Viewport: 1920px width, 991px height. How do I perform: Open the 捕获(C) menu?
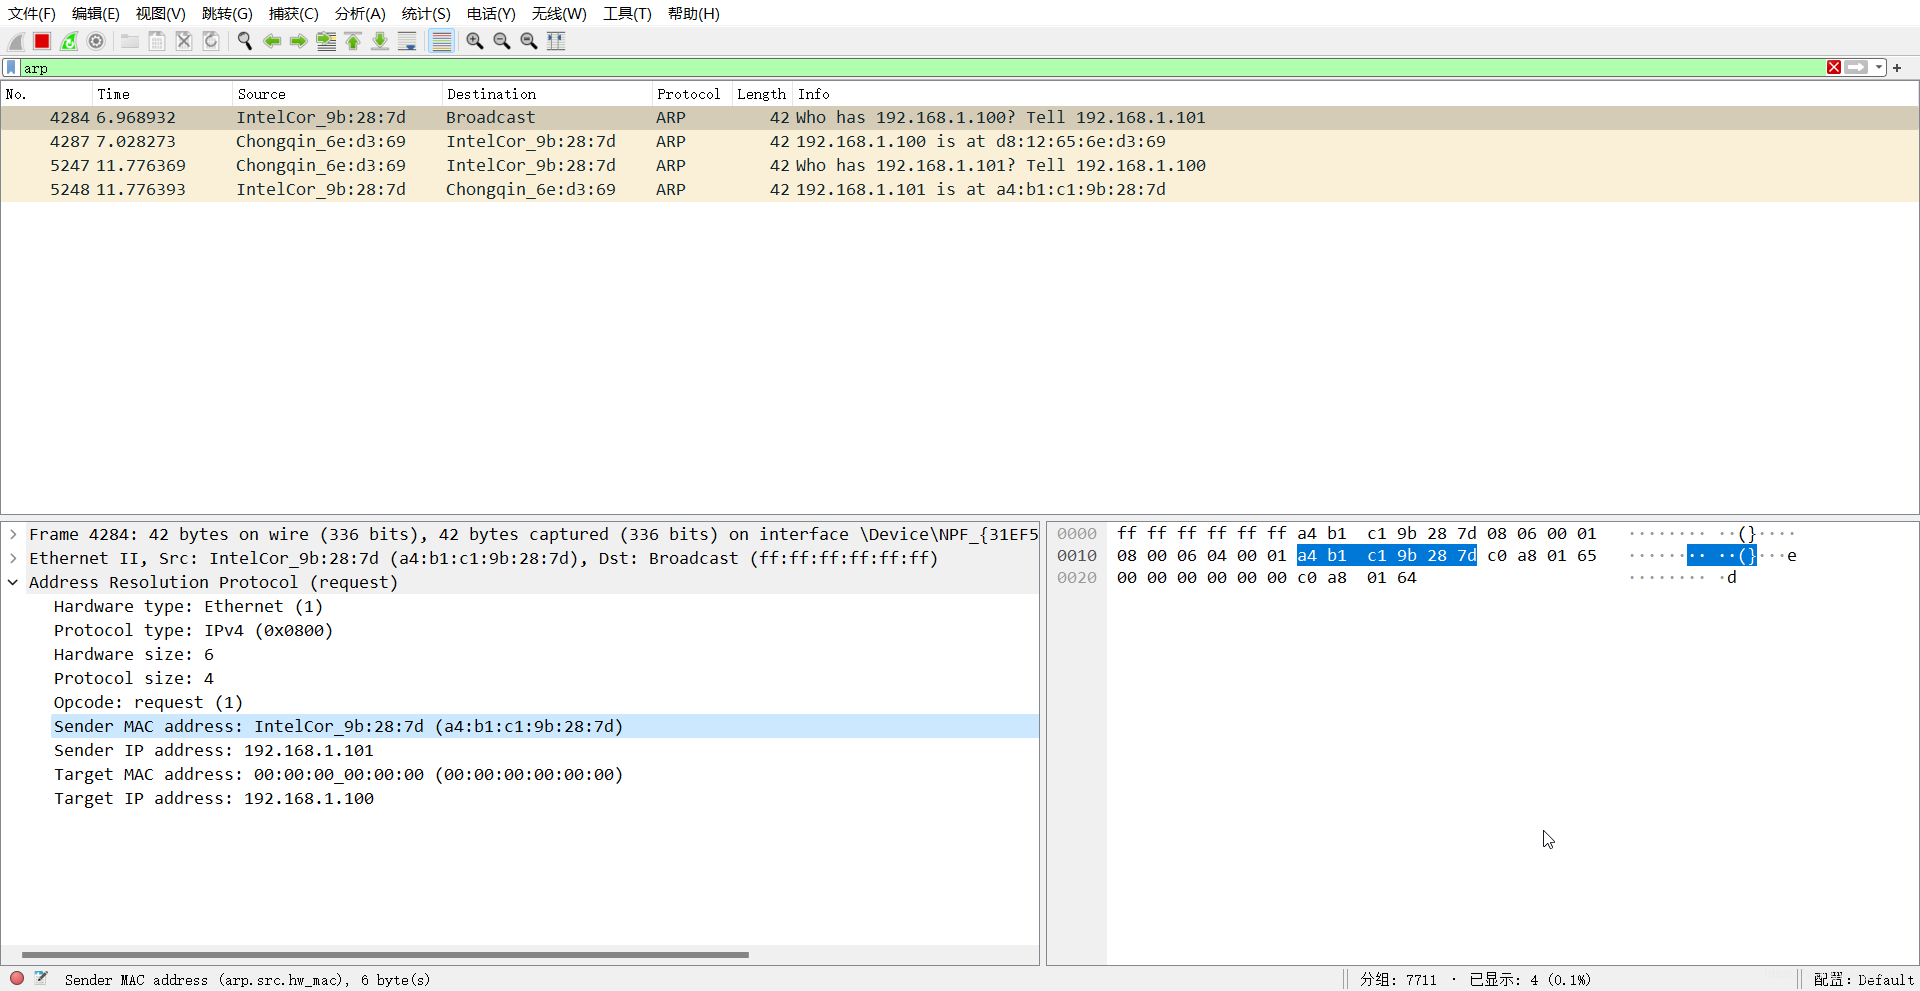coord(294,14)
